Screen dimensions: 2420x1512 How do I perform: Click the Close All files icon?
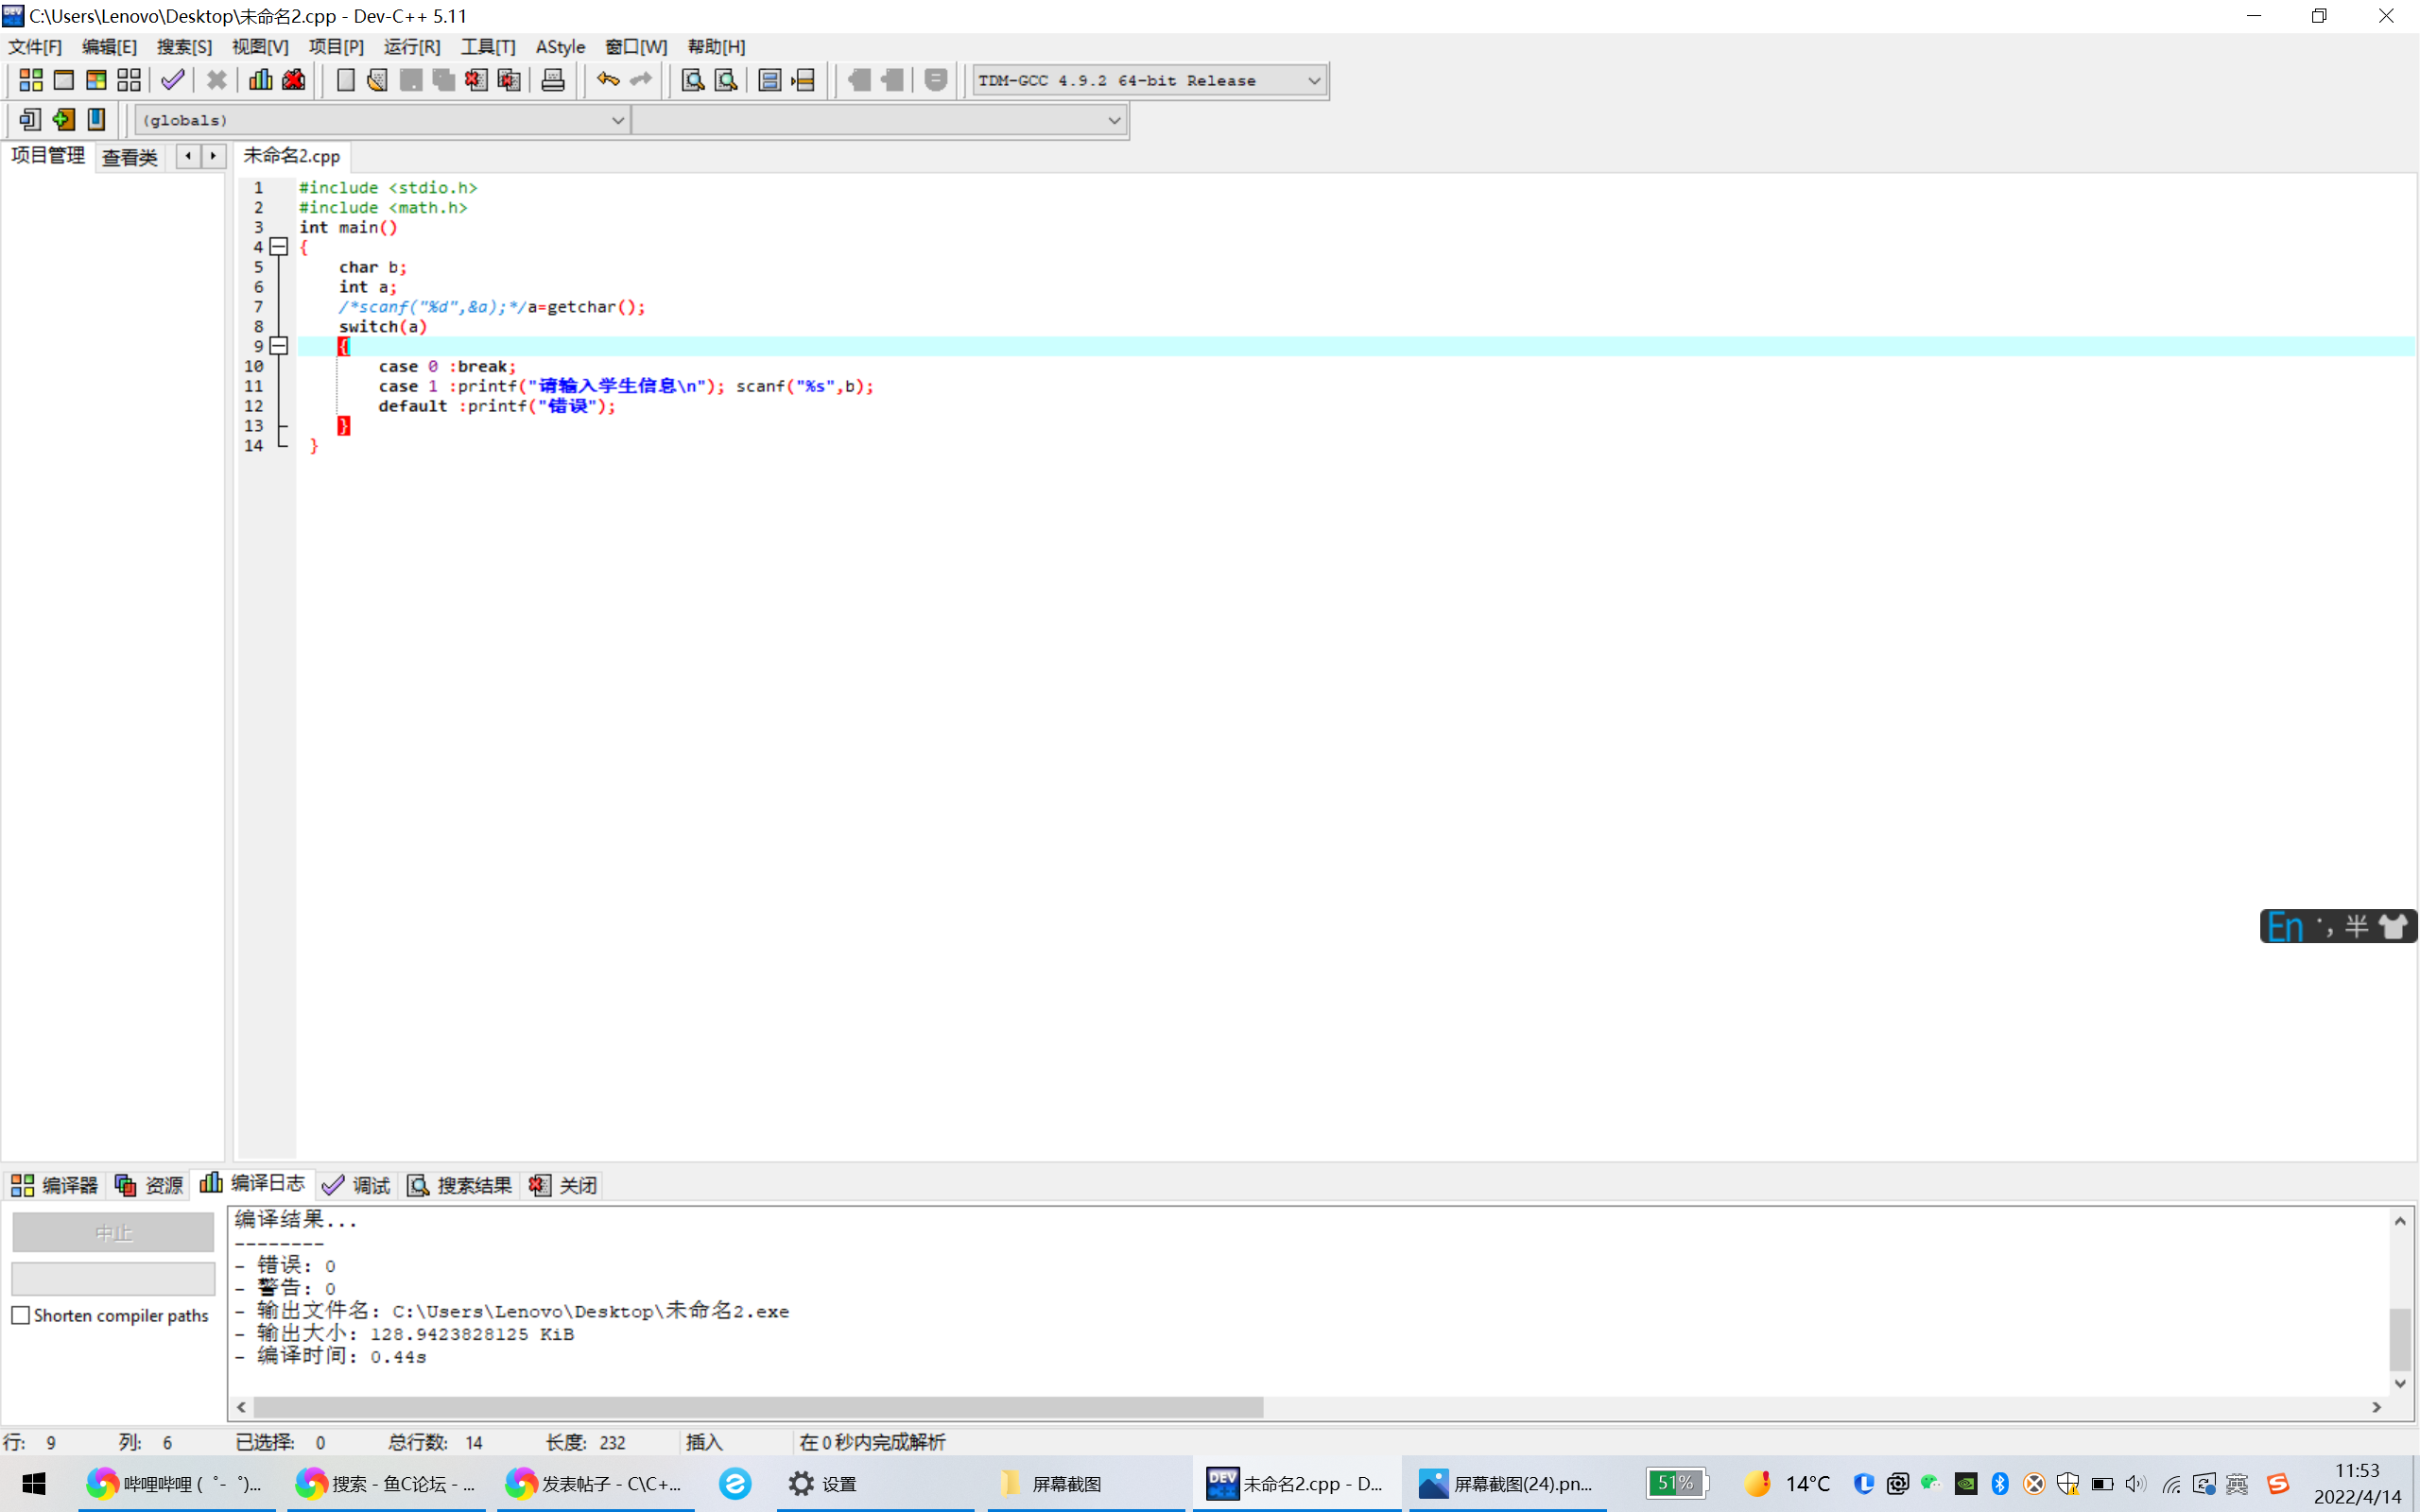coord(509,80)
